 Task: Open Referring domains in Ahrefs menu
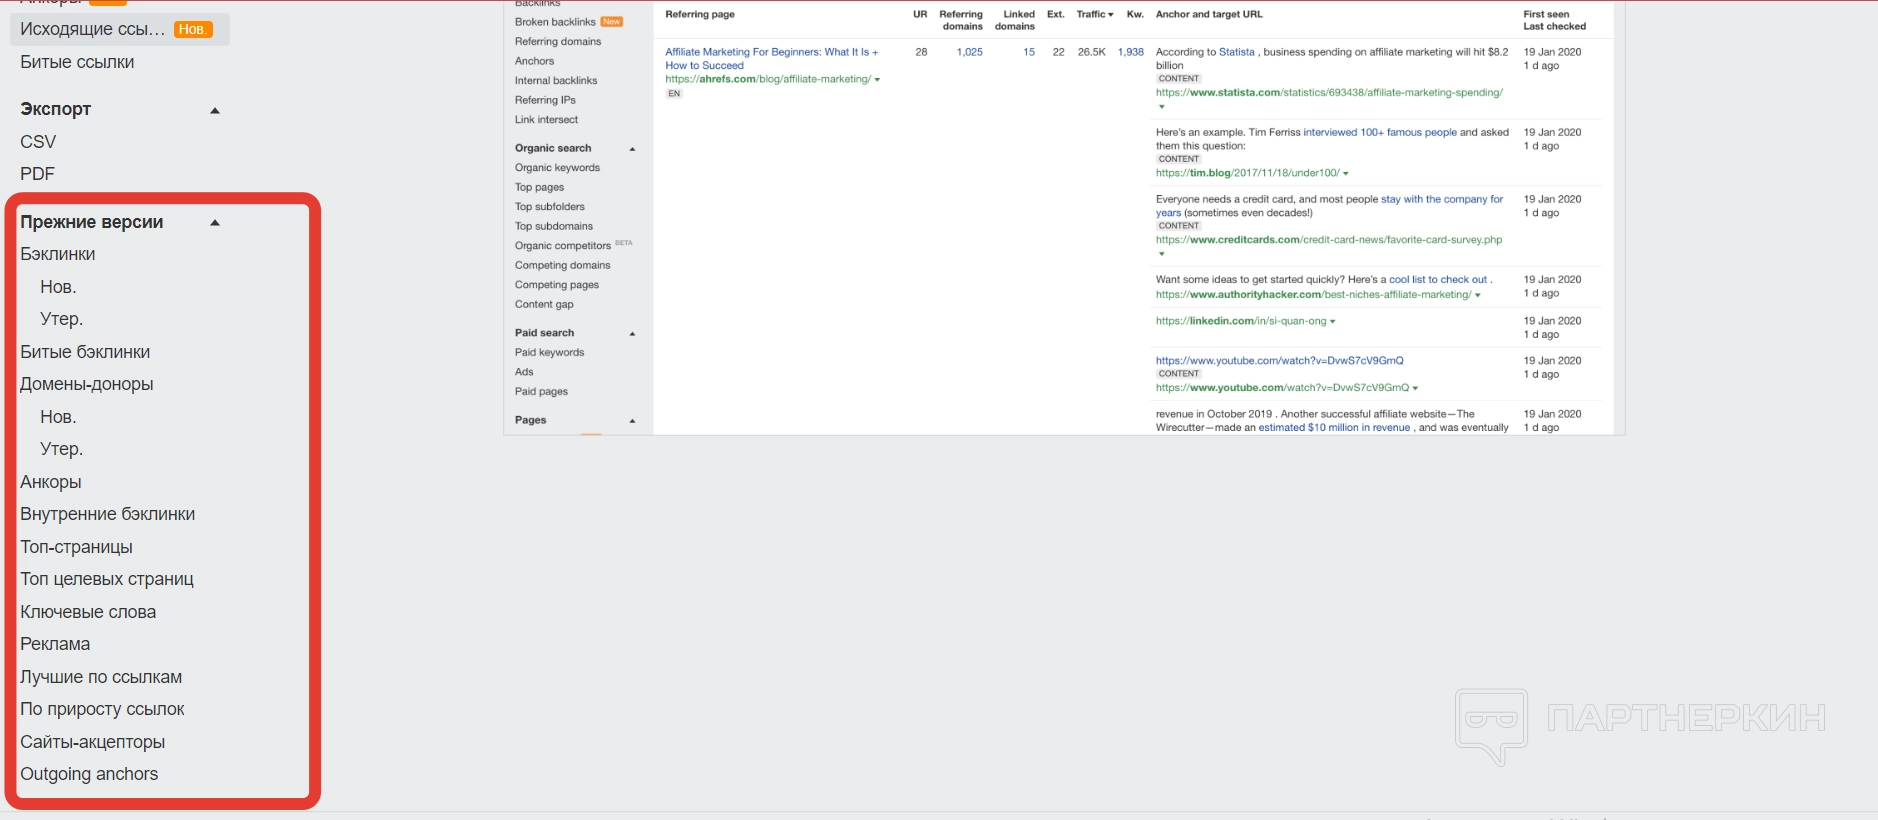(558, 41)
